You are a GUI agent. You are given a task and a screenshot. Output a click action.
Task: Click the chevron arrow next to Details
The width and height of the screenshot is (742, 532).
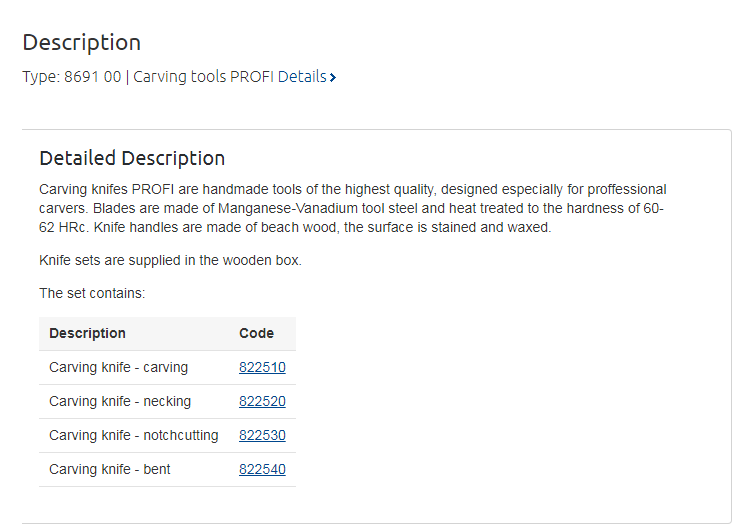[x=333, y=77]
